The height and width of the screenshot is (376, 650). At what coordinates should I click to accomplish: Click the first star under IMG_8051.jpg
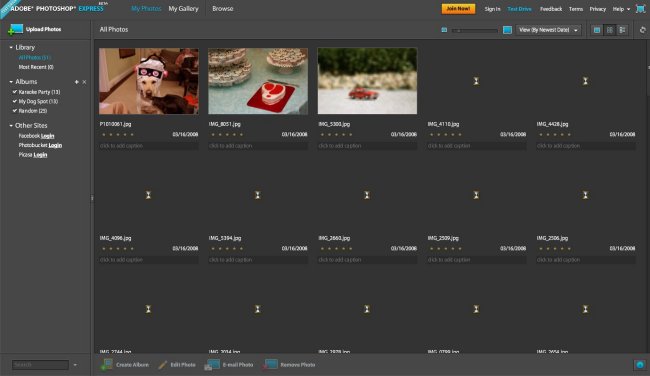[213, 134]
